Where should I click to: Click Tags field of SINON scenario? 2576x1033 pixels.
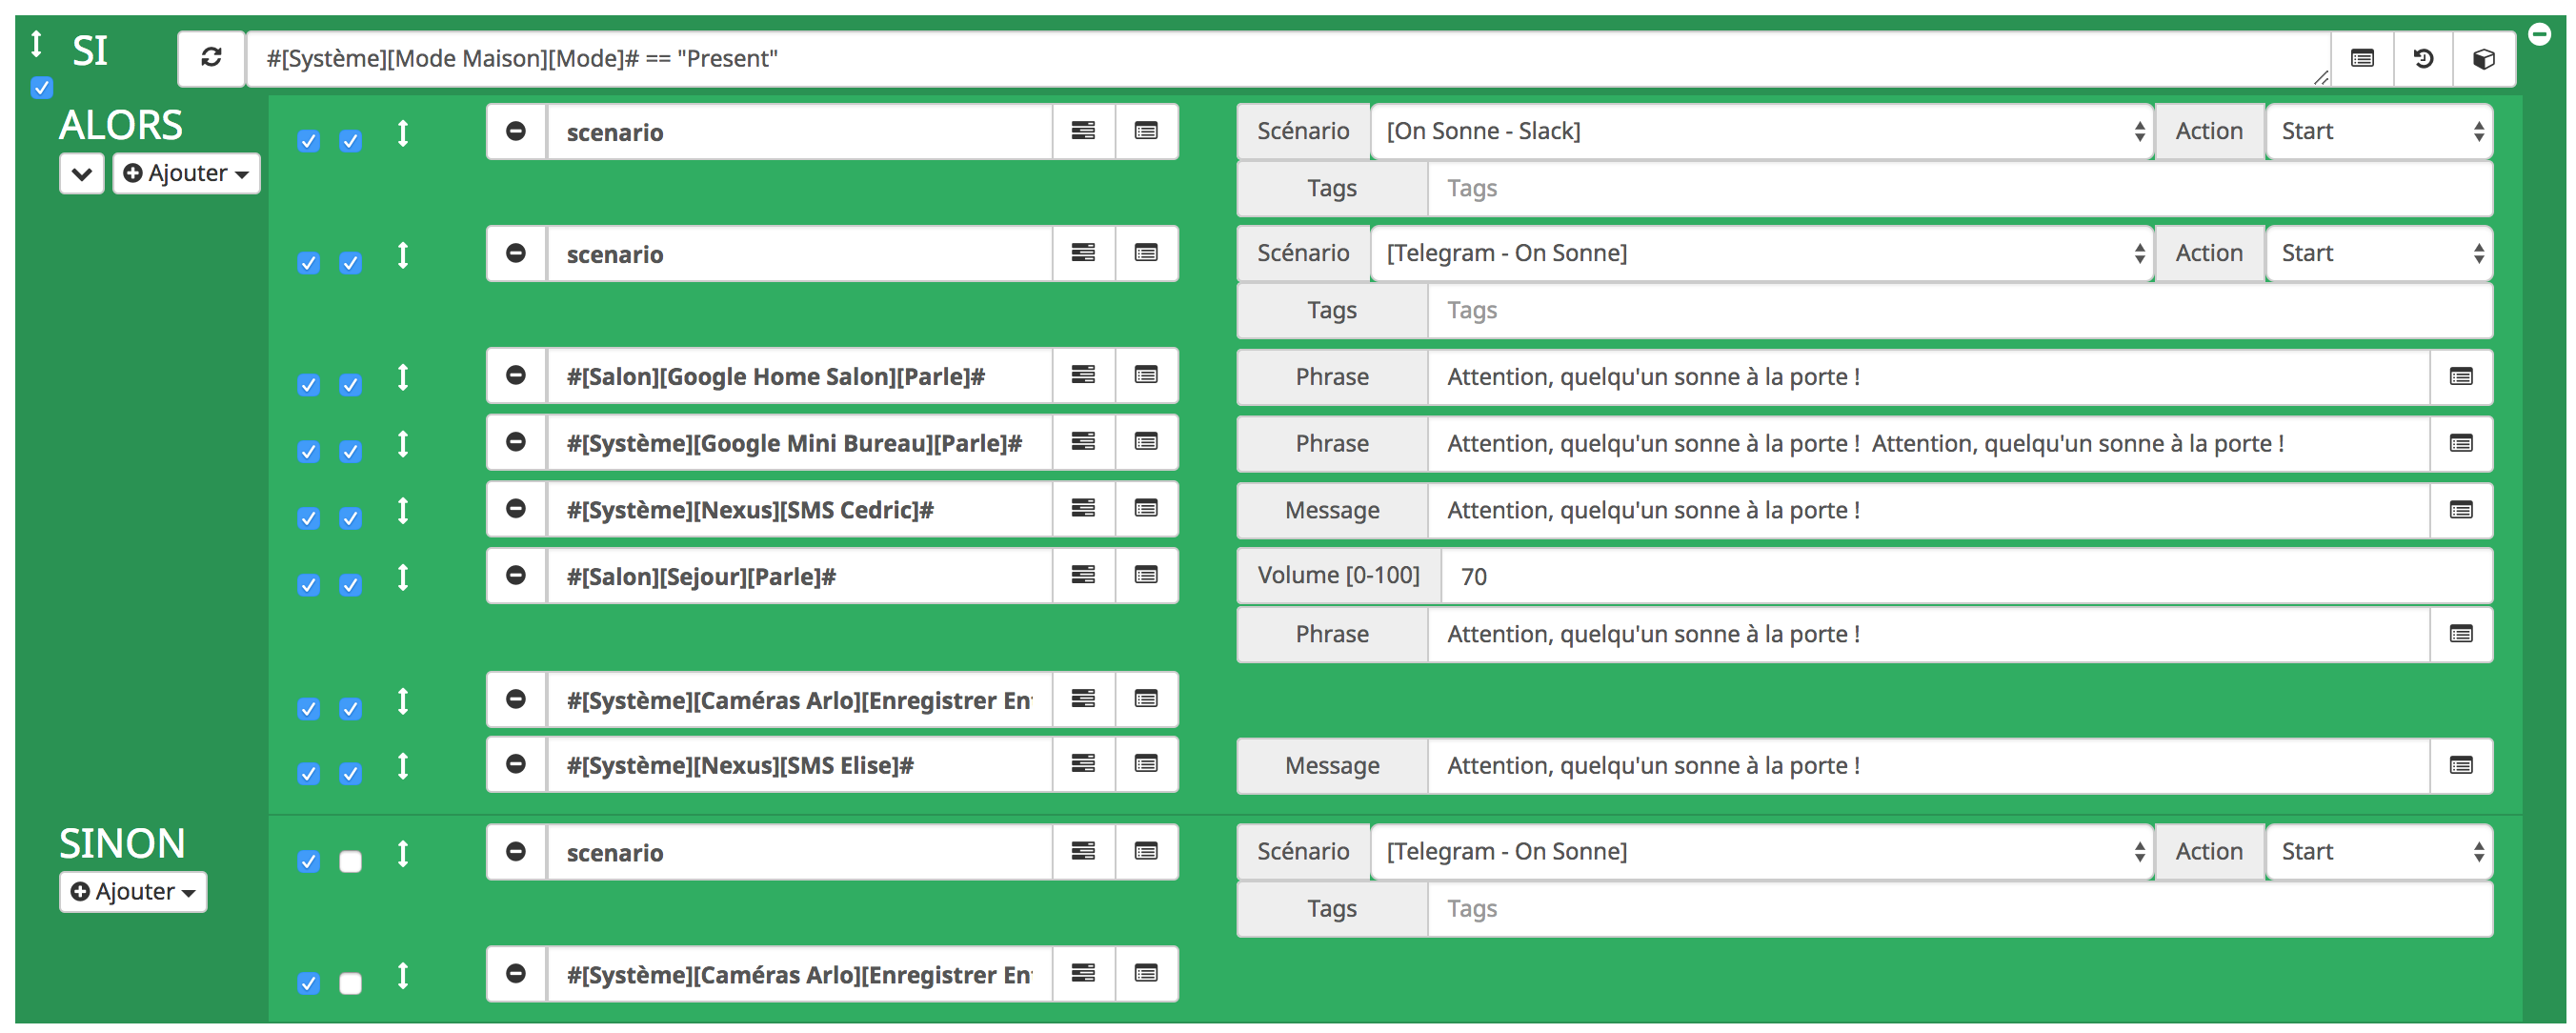(1960, 909)
